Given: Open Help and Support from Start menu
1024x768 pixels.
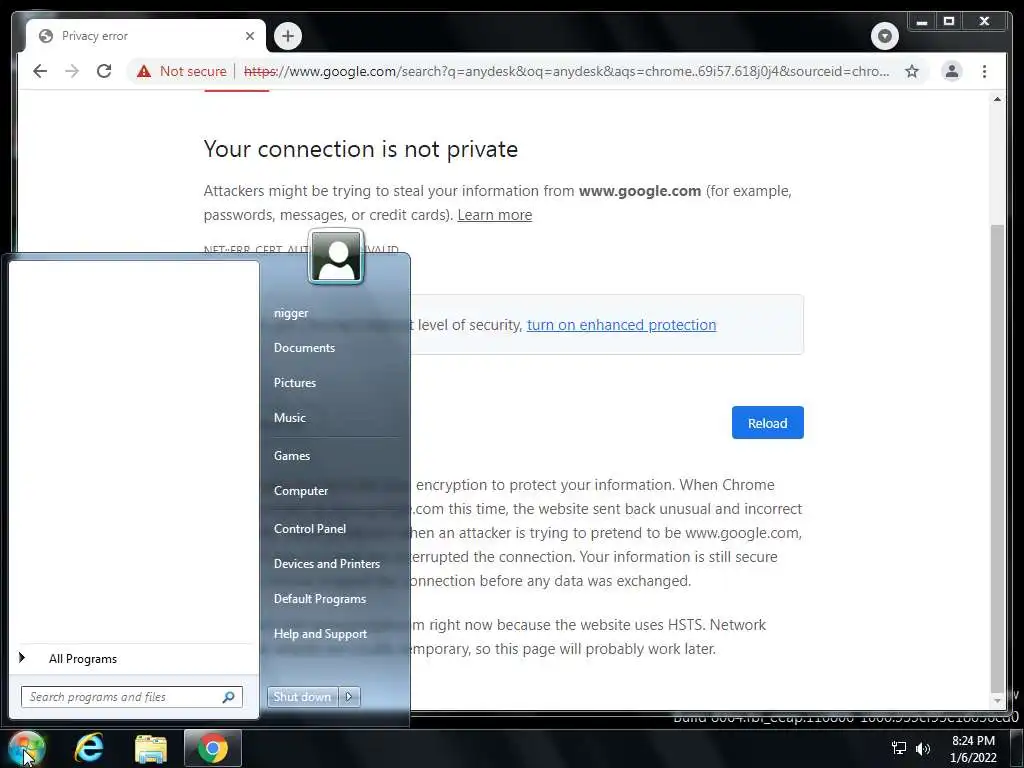Looking at the screenshot, I should pyautogui.click(x=320, y=633).
